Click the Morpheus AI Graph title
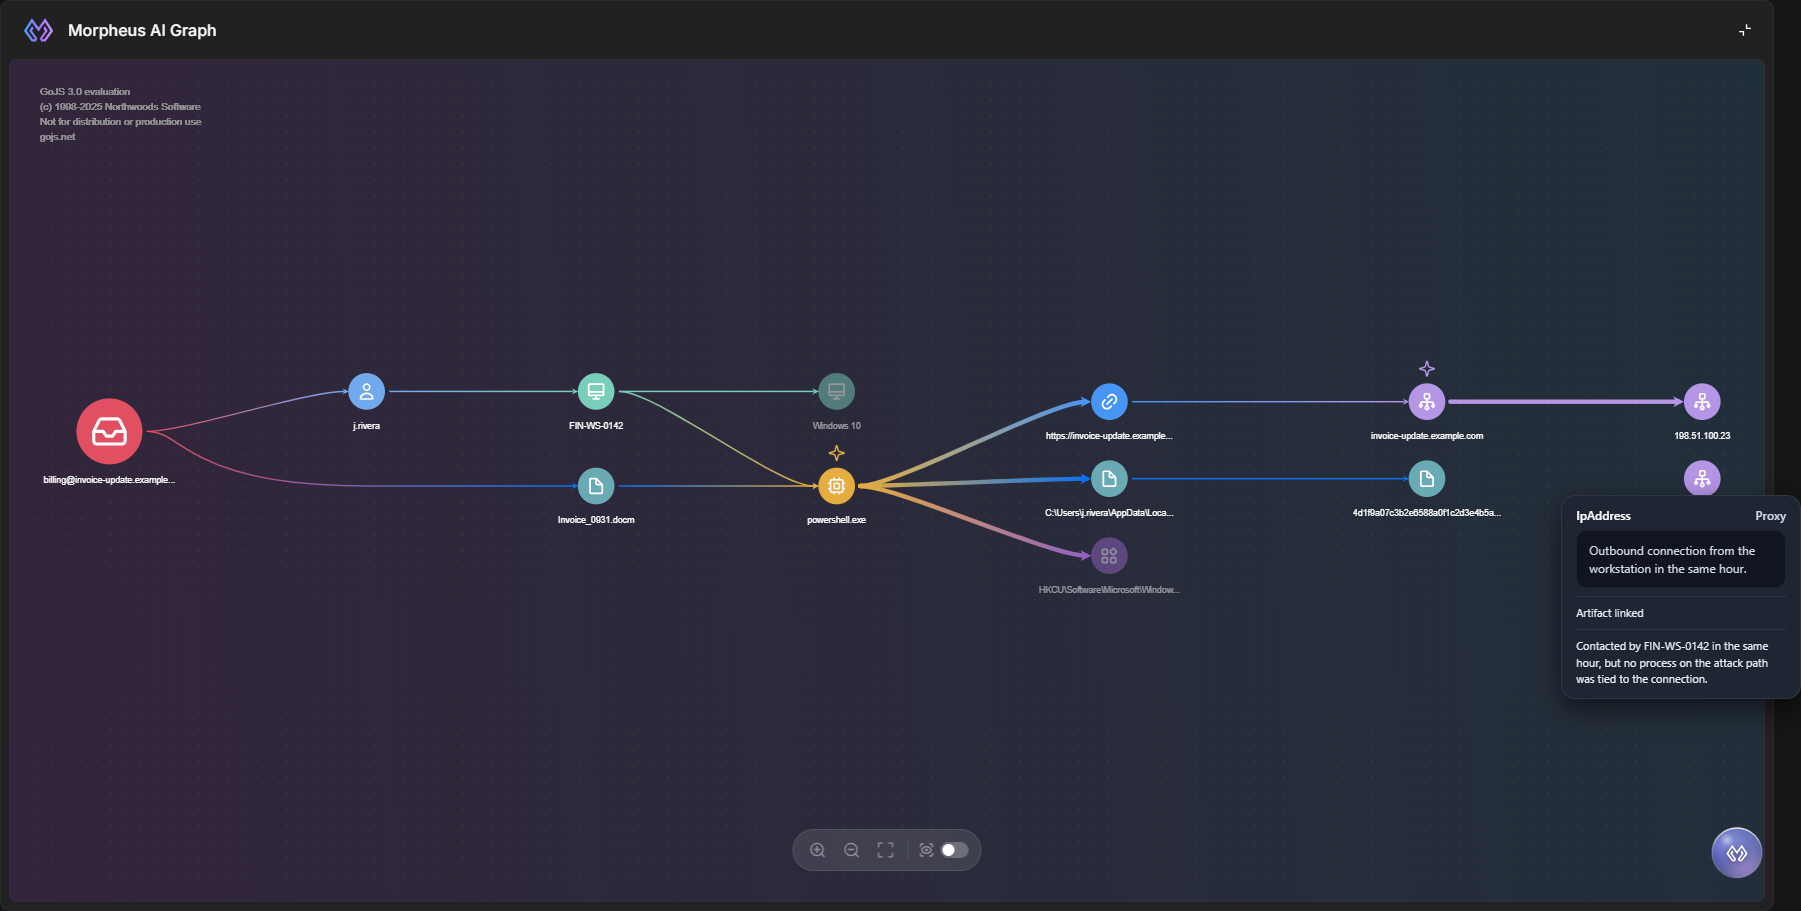 (142, 30)
